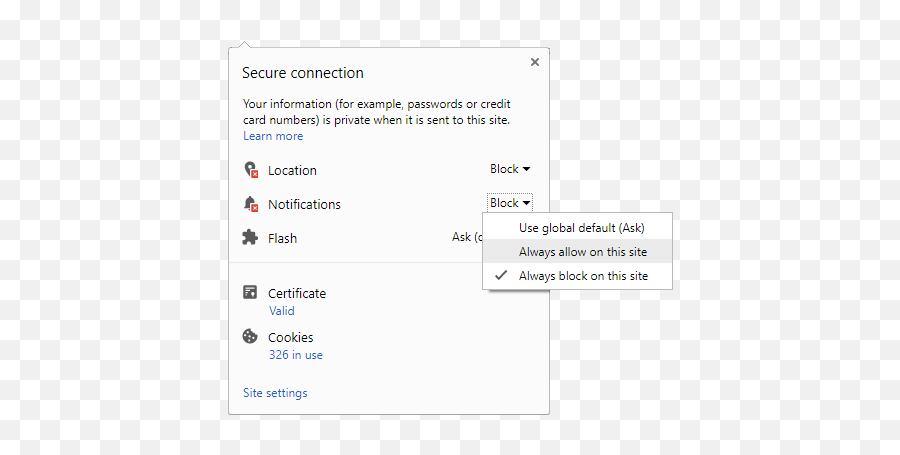Open the 326 in use cookies link
The width and height of the screenshot is (900, 455).
(295, 355)
